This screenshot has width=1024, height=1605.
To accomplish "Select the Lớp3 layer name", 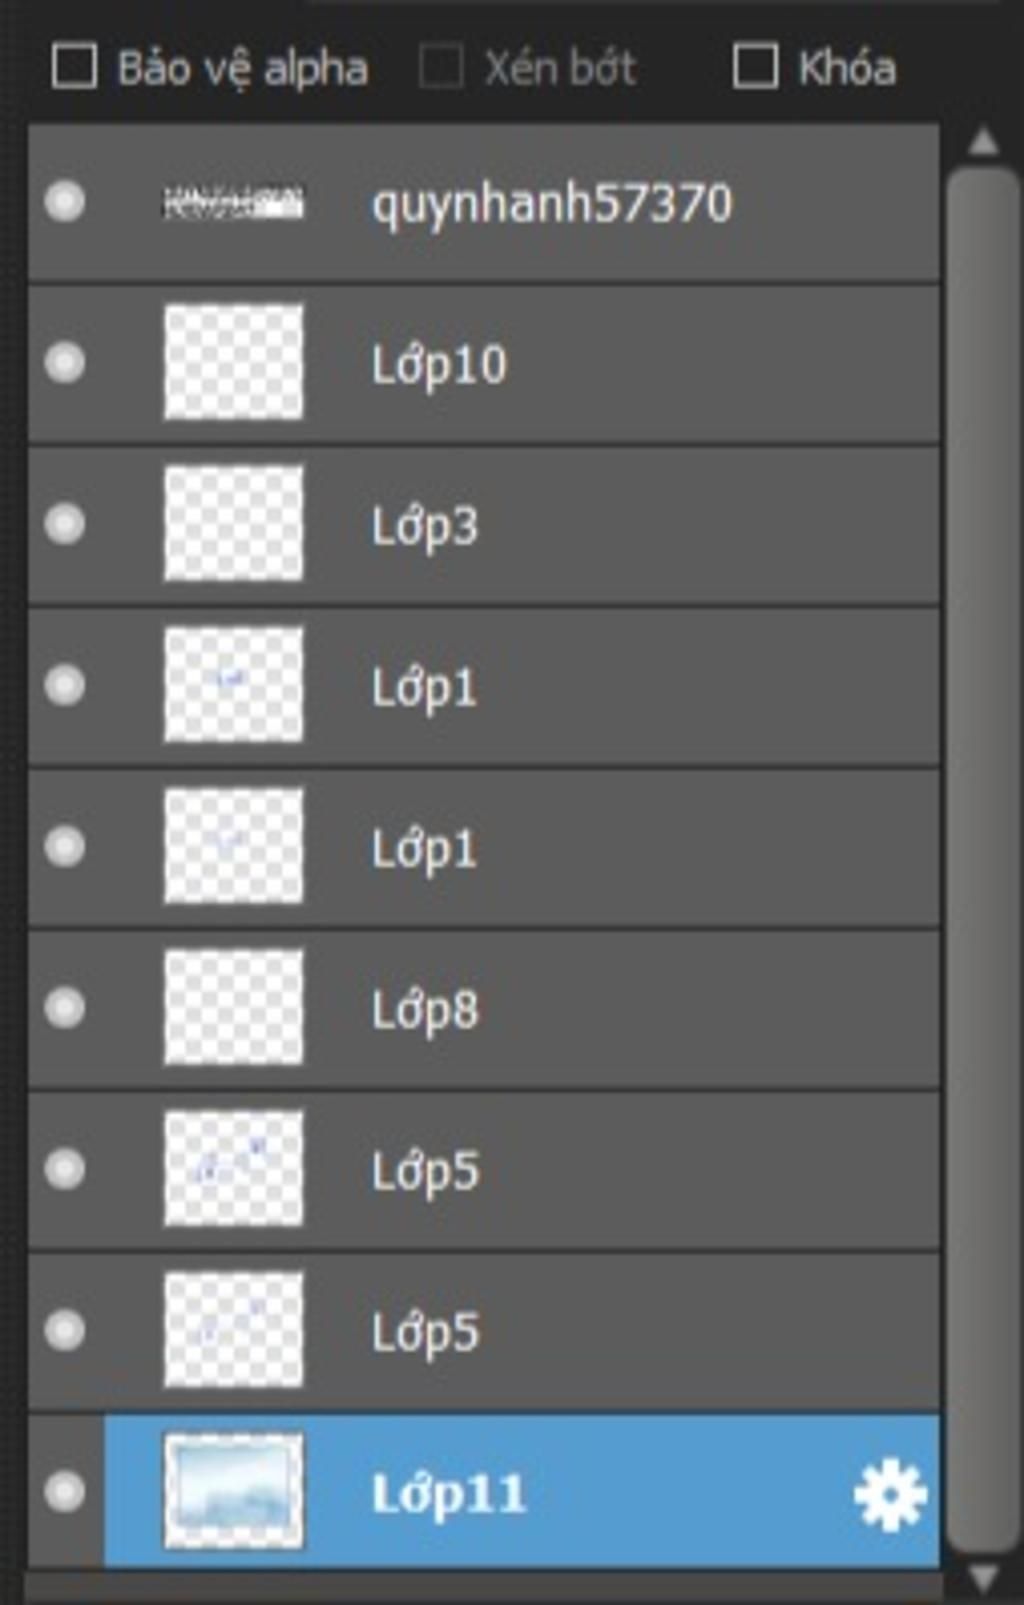I will click(425, 526).
